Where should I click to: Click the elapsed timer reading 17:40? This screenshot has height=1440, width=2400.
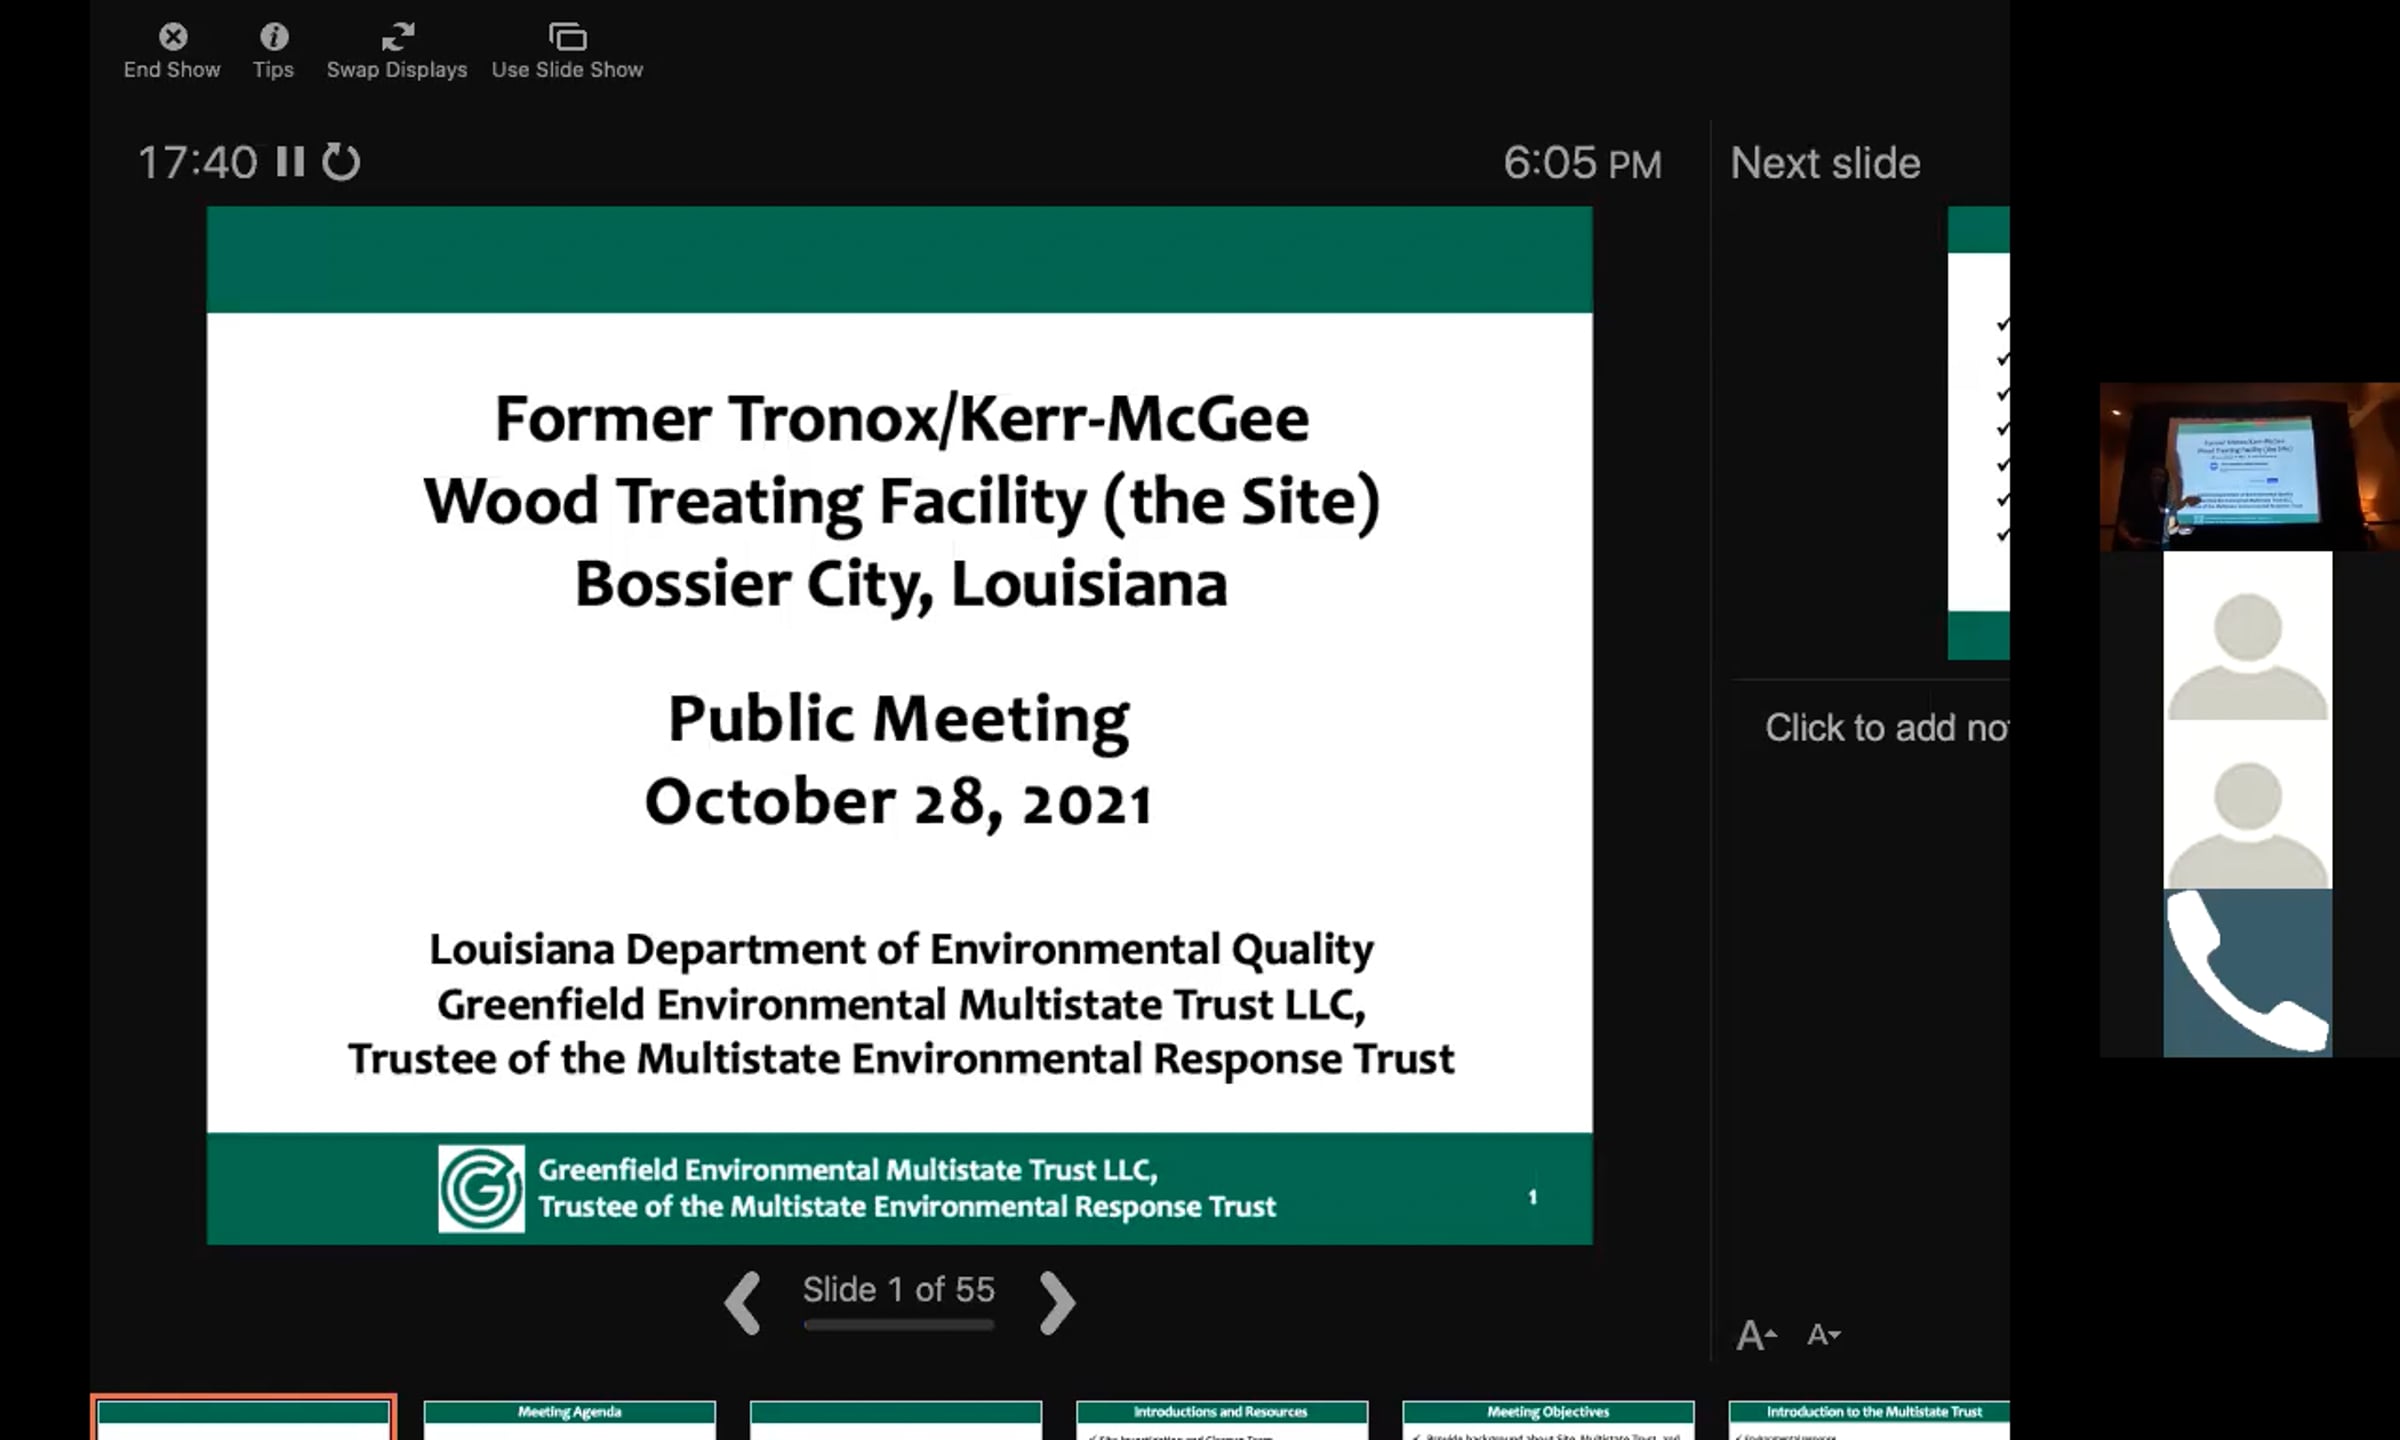coord(198,162)
